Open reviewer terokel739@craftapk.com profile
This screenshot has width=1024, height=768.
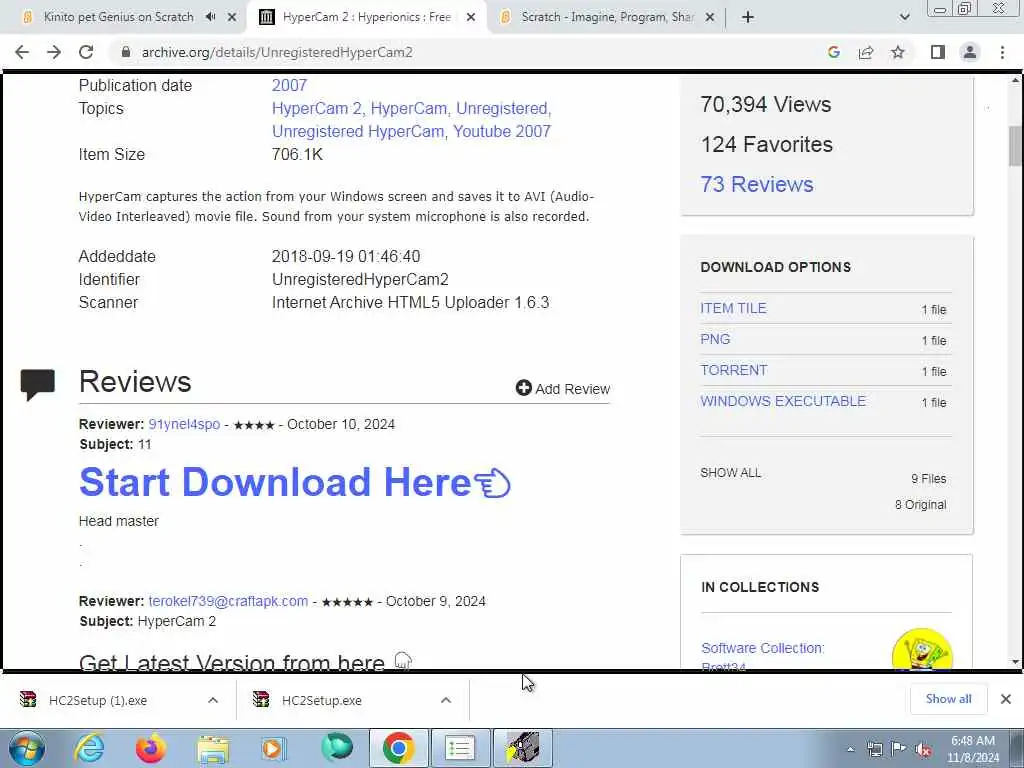click(228, 601)
